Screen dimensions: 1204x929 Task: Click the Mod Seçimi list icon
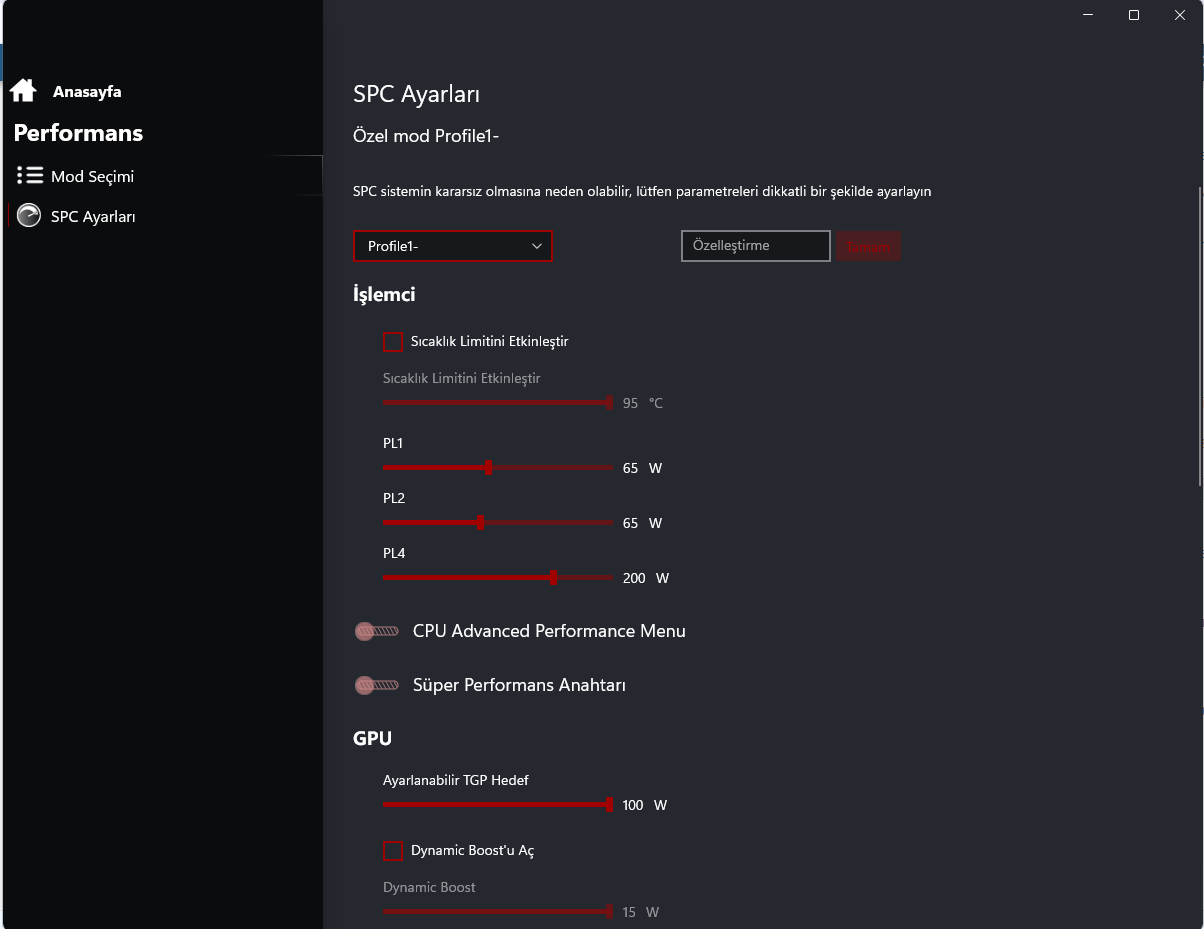click(x=30, y=176)
